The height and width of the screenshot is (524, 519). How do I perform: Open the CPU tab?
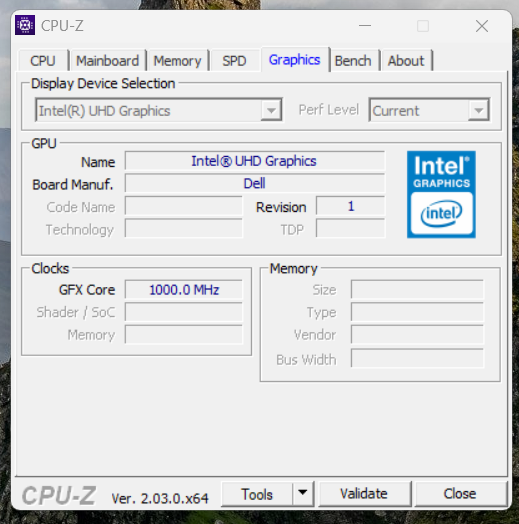point(43,61)
